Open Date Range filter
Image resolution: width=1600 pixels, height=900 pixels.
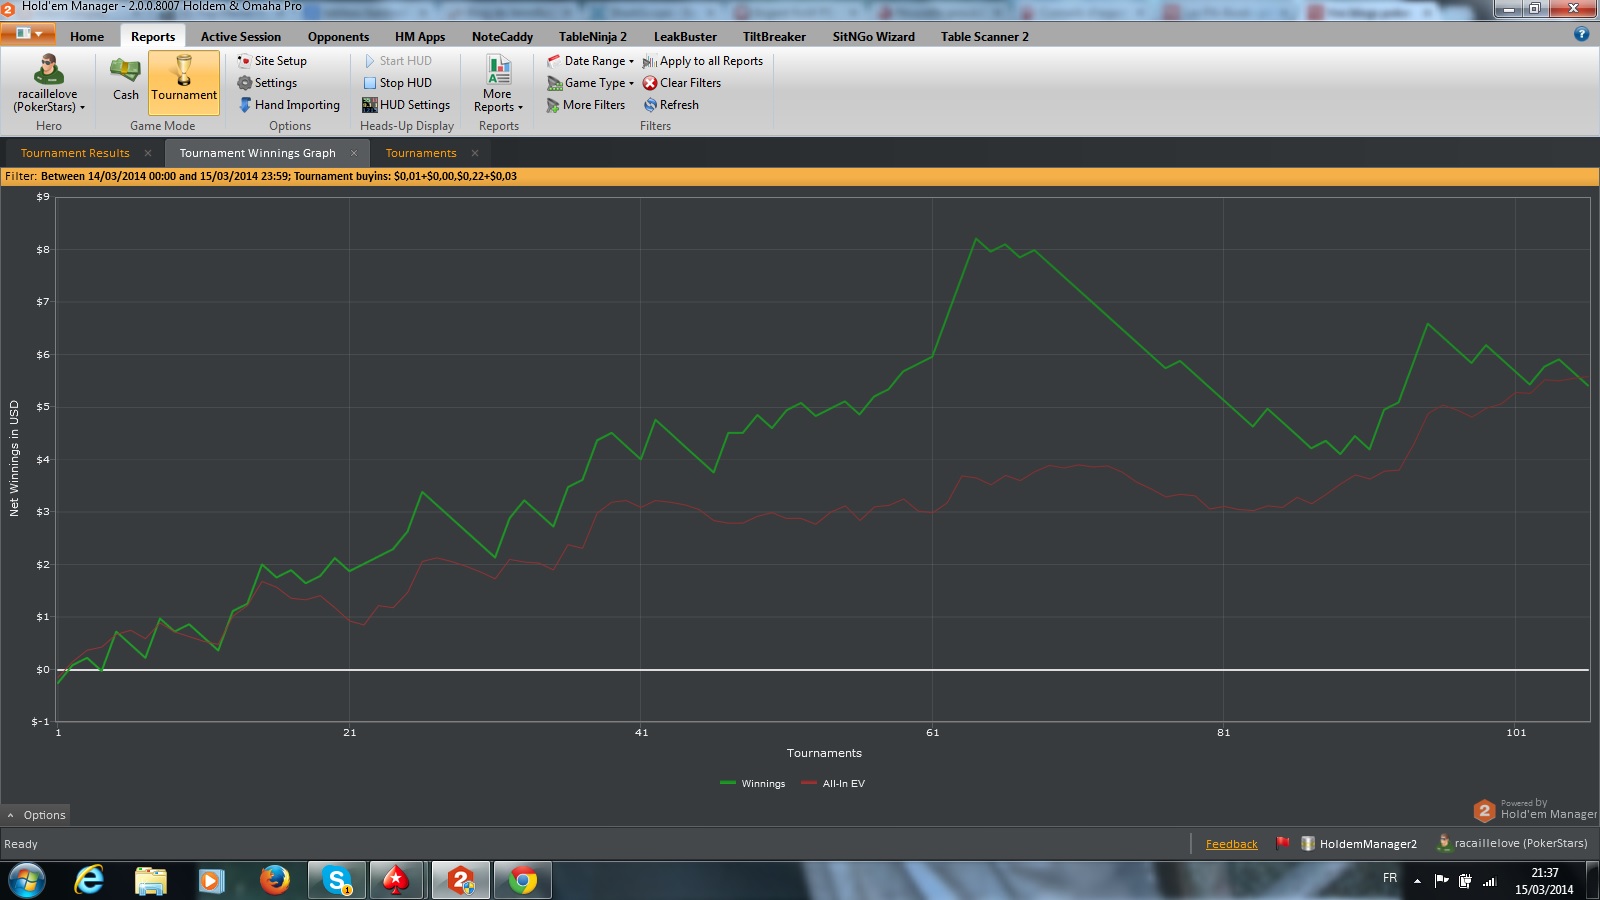tap(590, 61)
